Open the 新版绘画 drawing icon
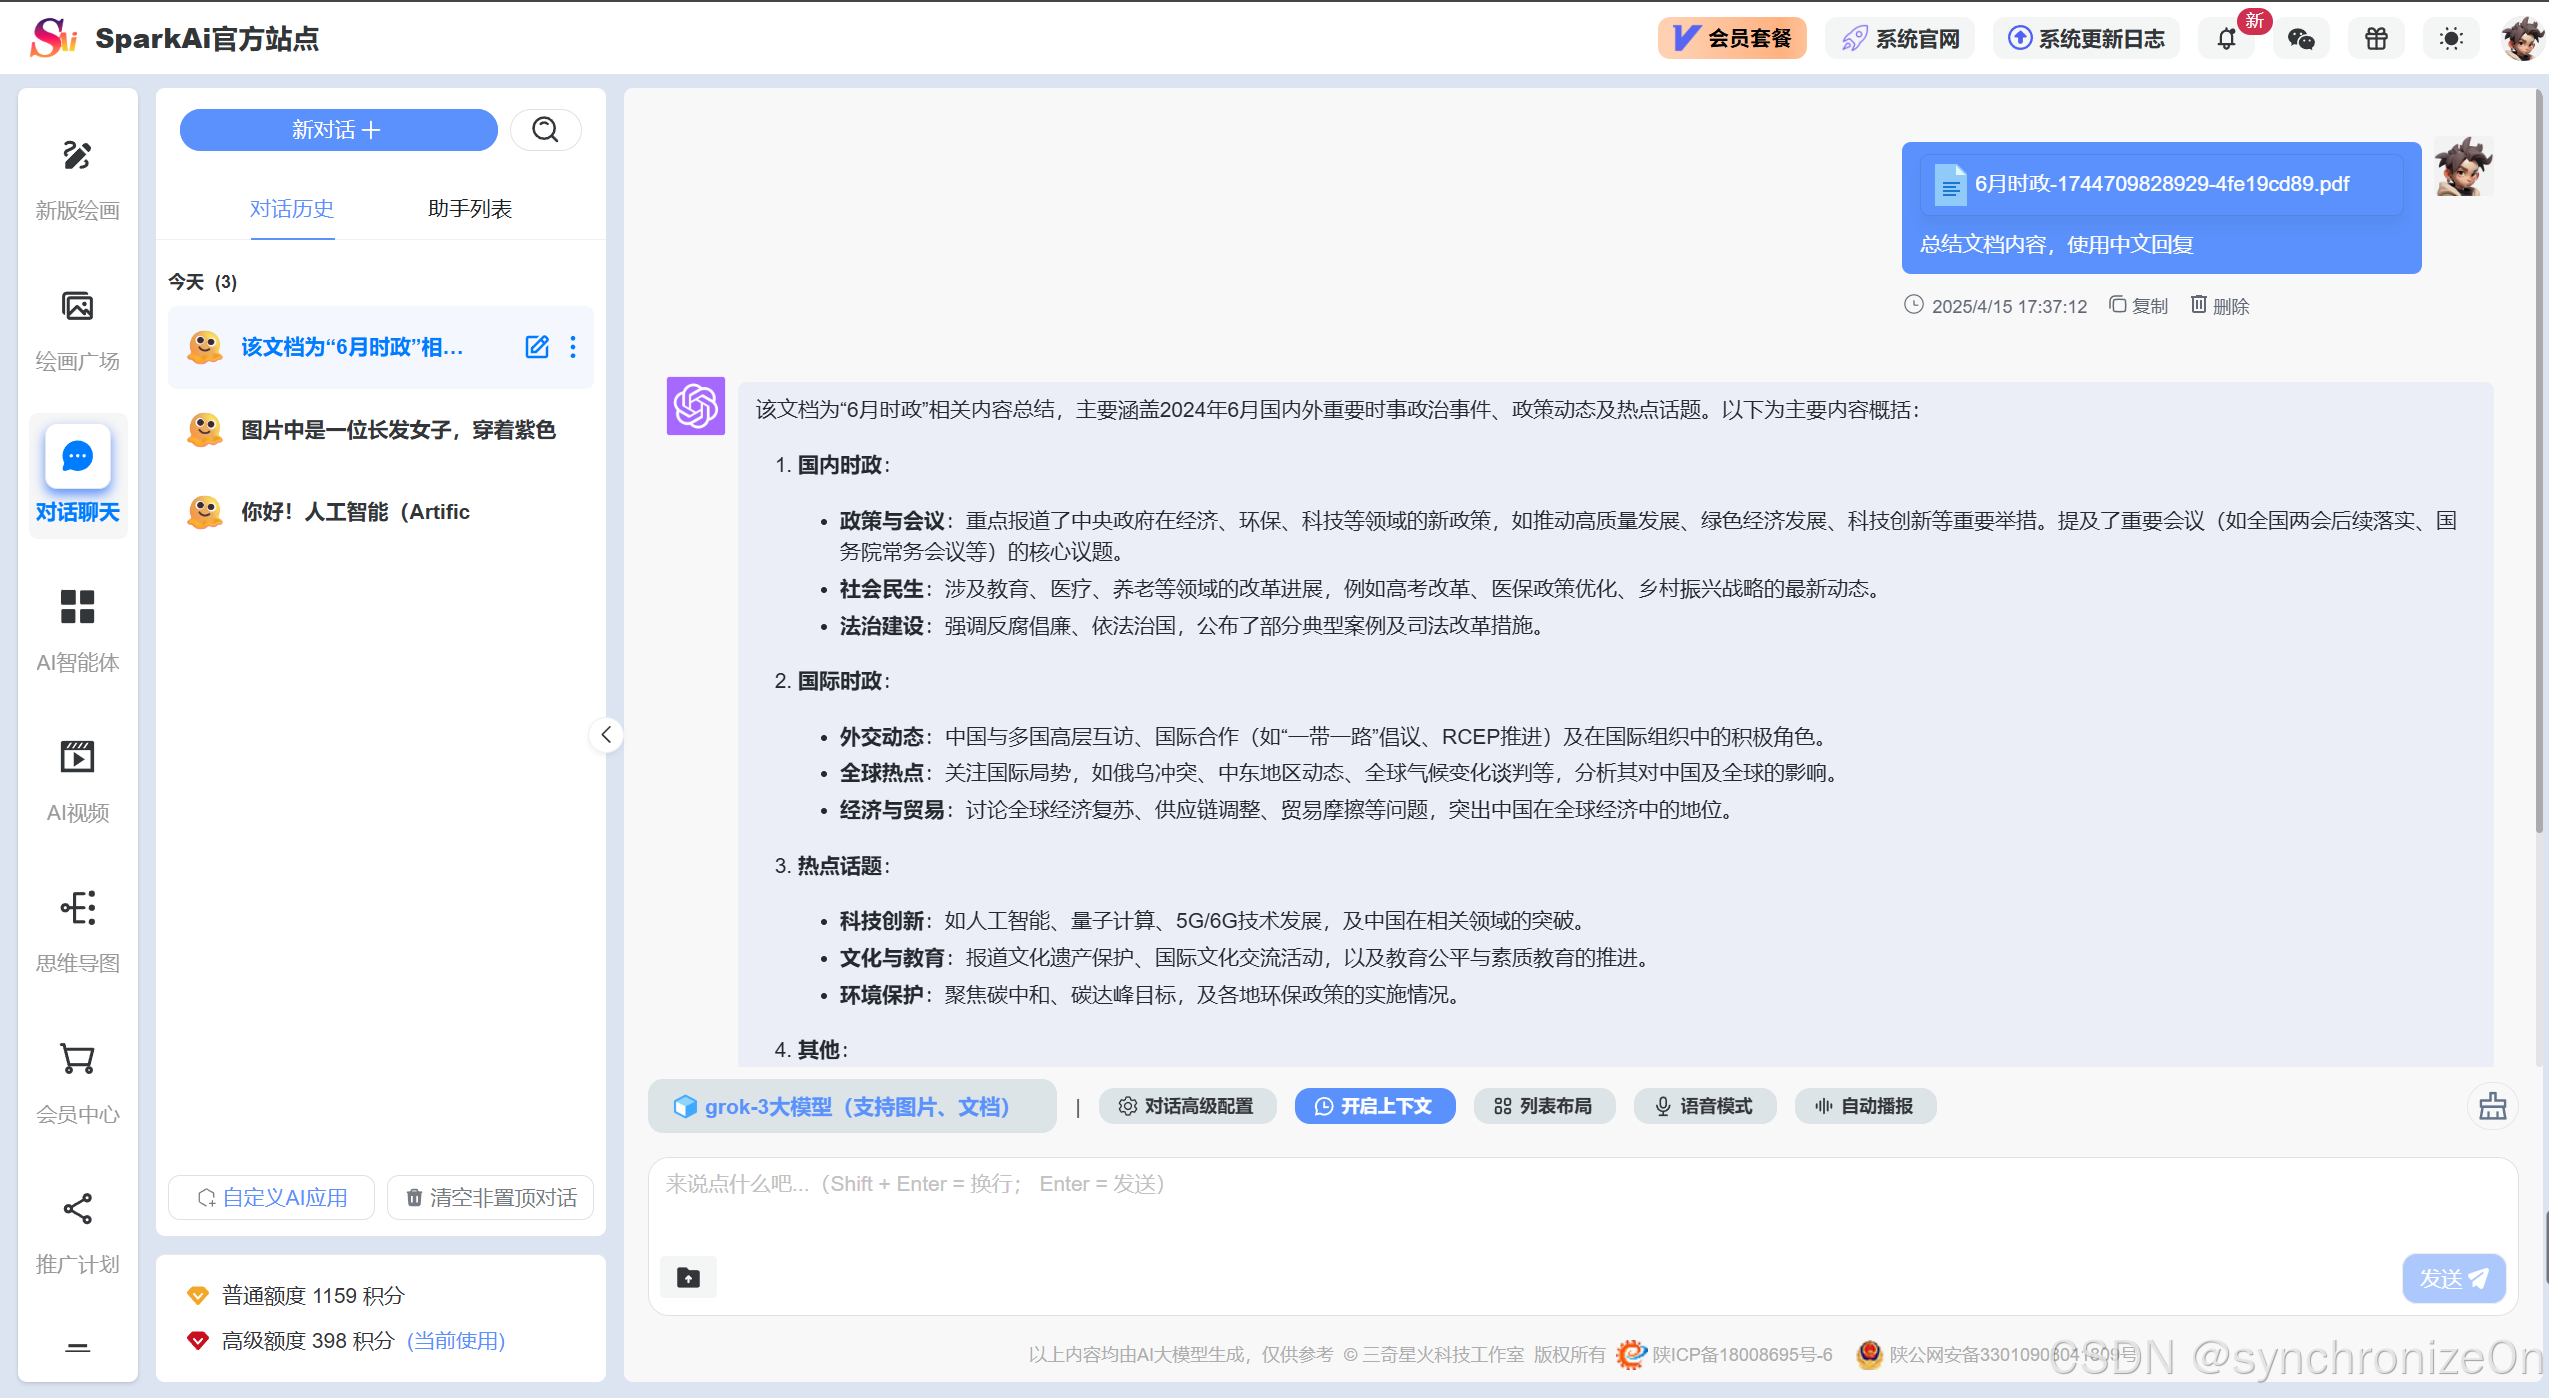 click(x=77, y=156)
